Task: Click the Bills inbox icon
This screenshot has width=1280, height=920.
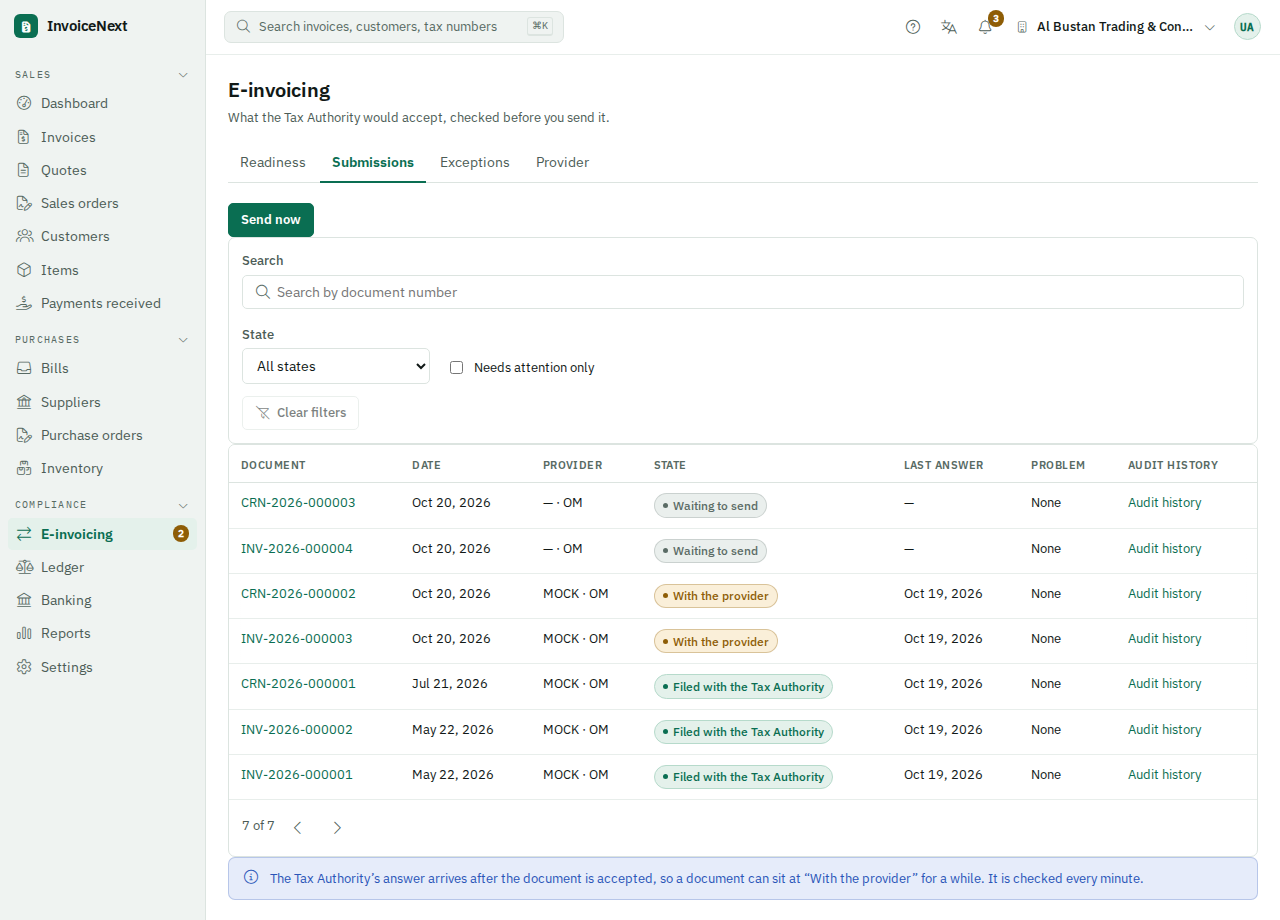Action: [24, 368]
